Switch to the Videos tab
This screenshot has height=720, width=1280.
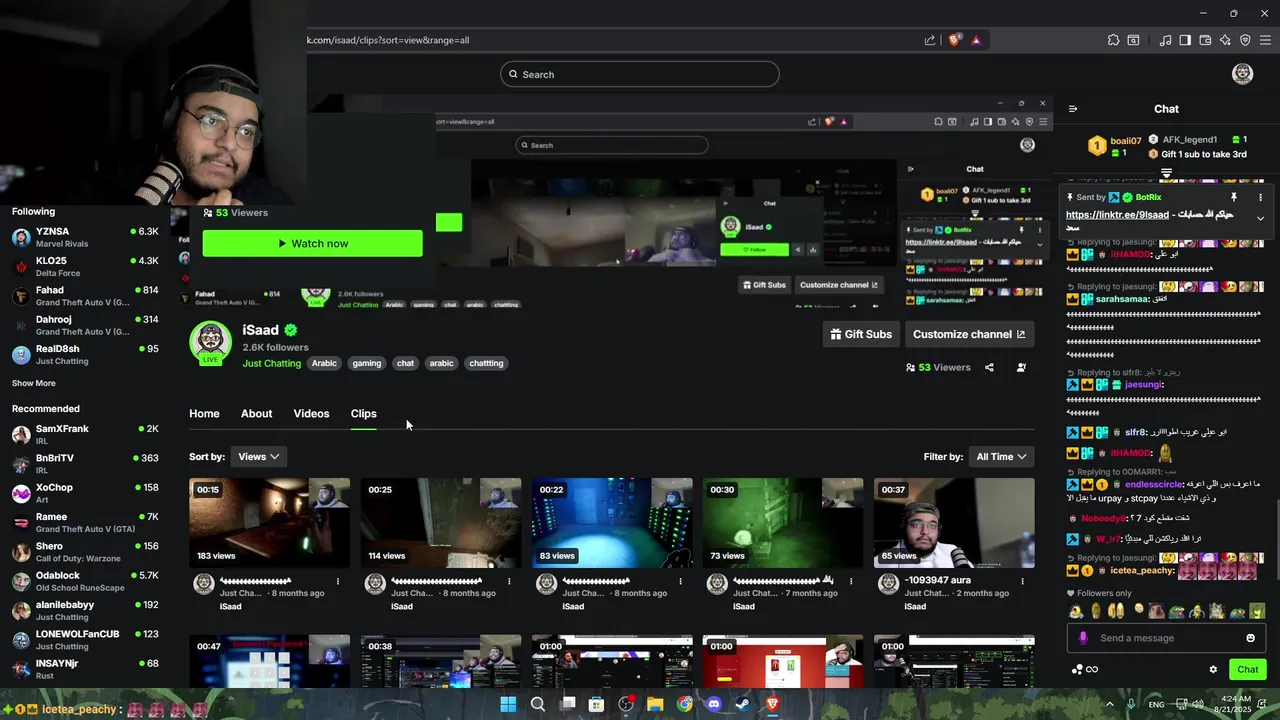[x=311, y=414]
